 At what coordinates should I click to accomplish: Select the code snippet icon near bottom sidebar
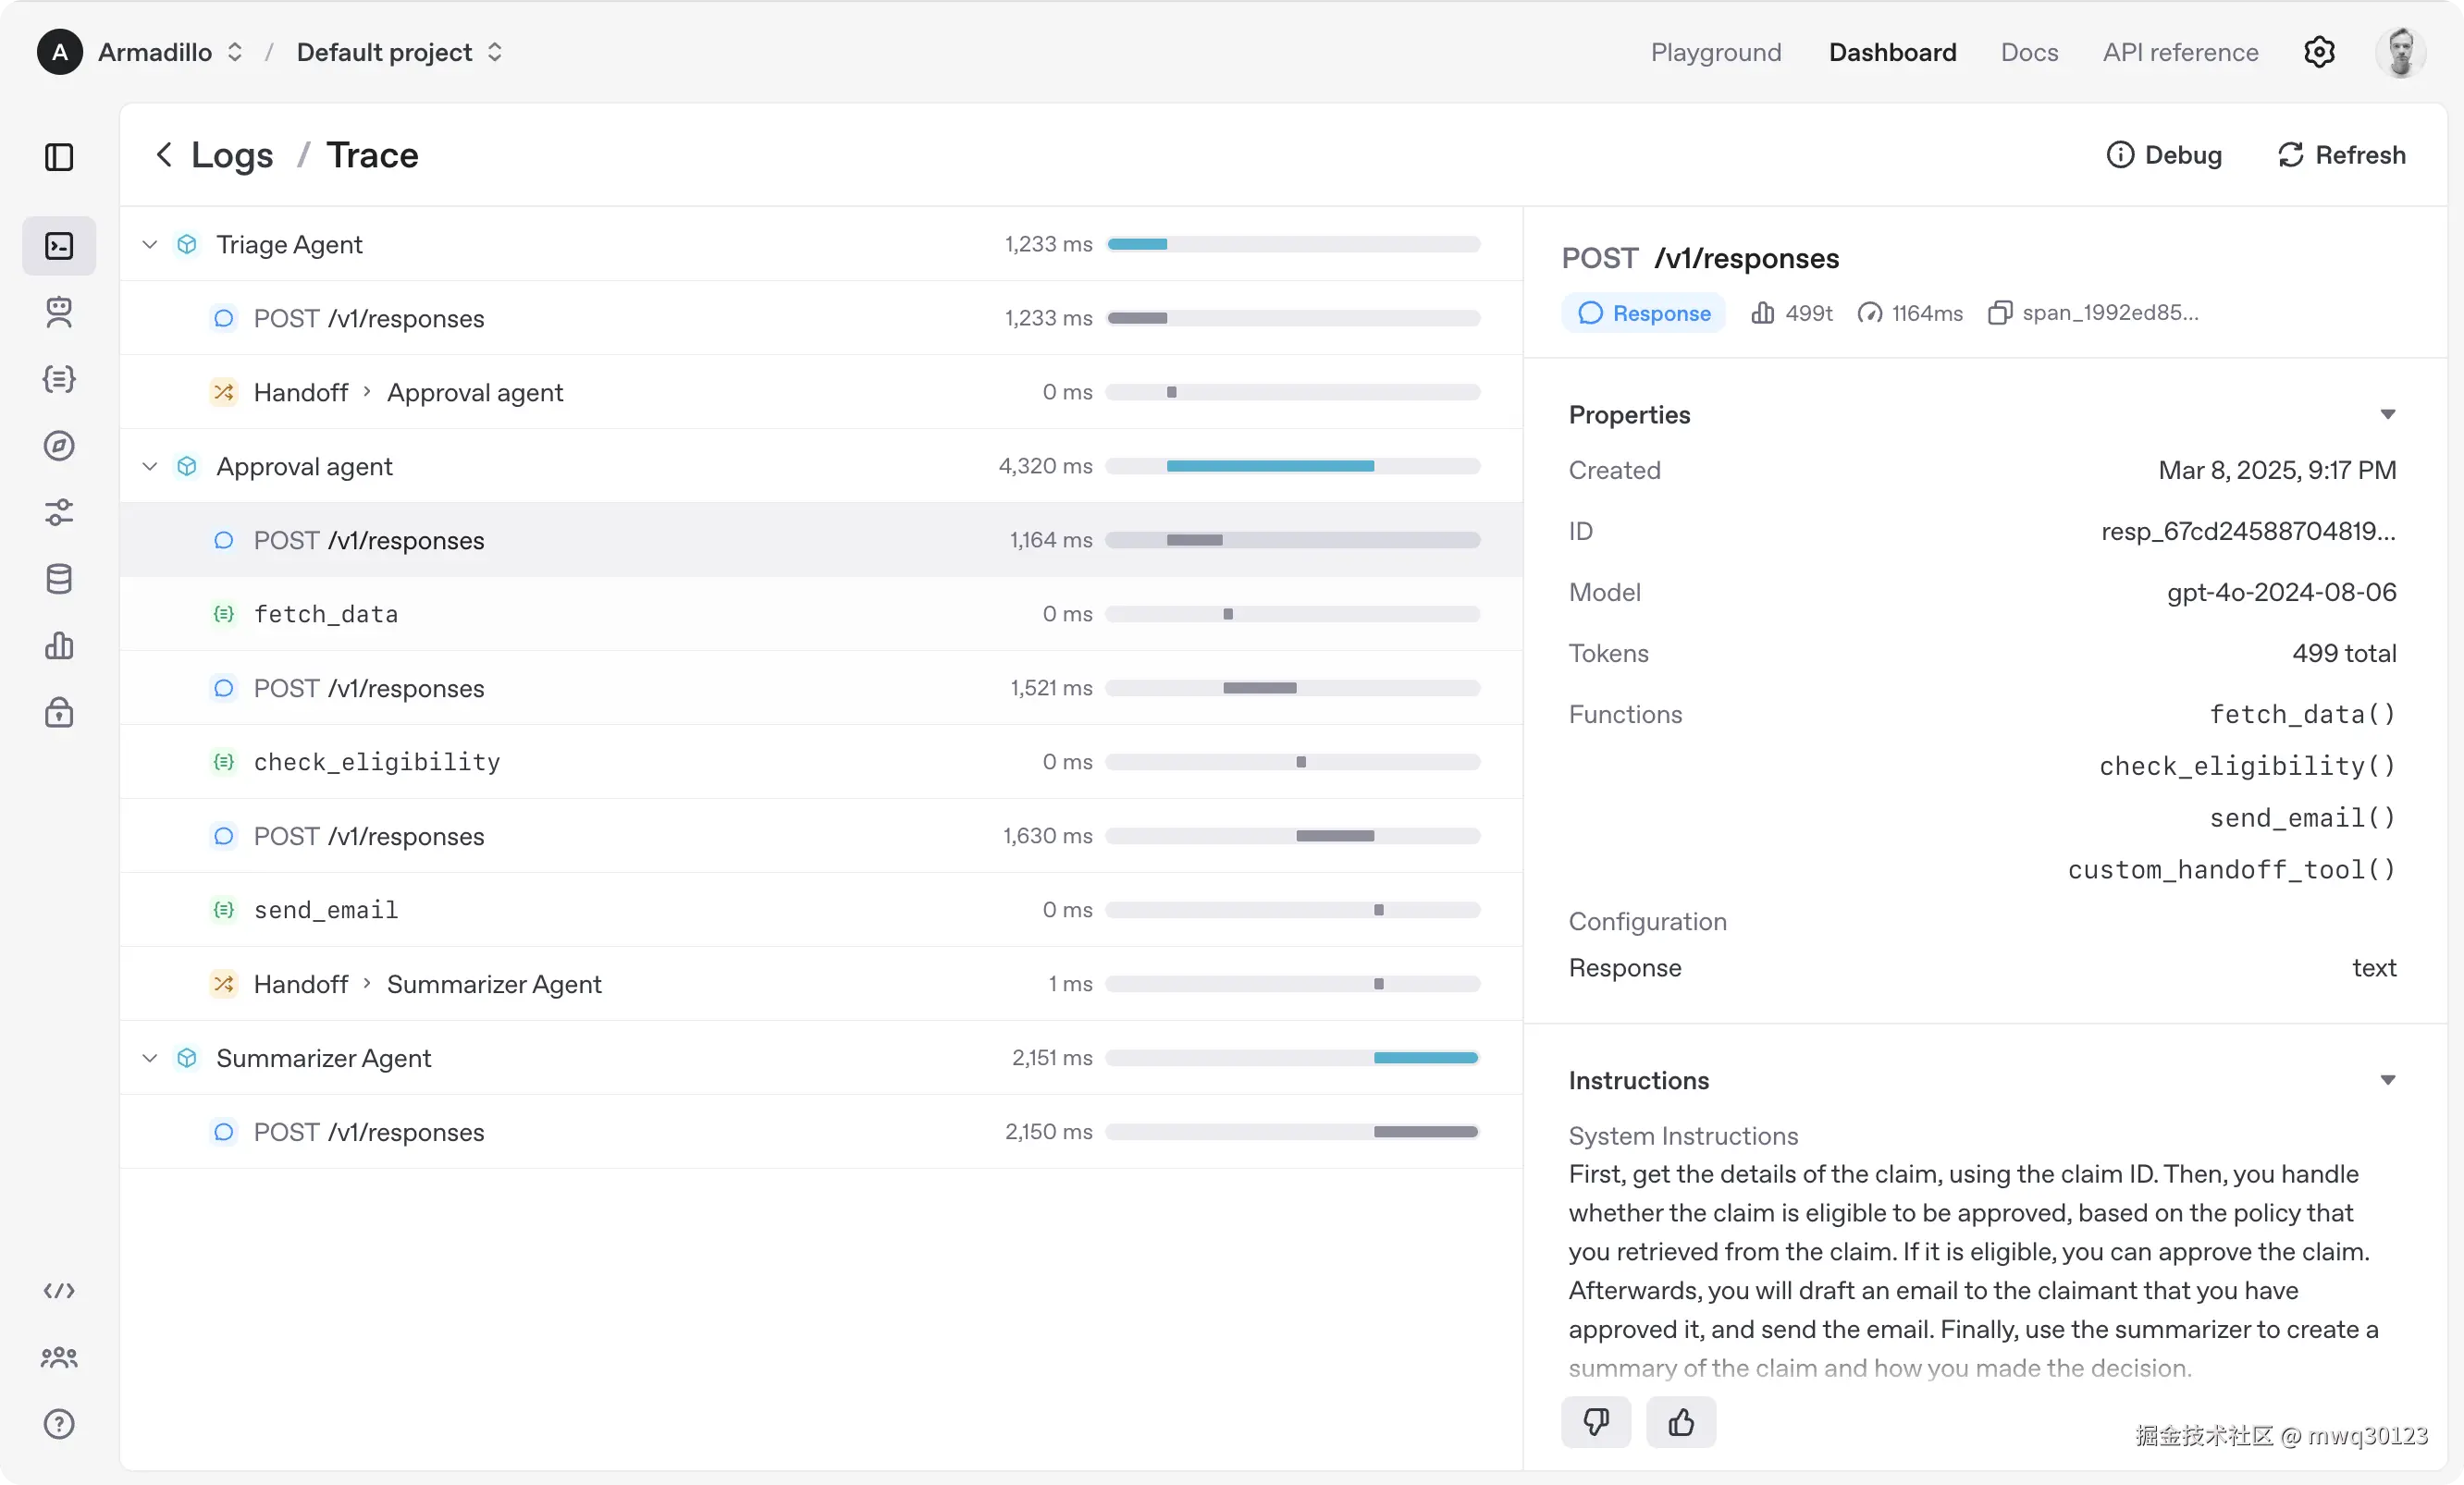tap(59, 1292)
